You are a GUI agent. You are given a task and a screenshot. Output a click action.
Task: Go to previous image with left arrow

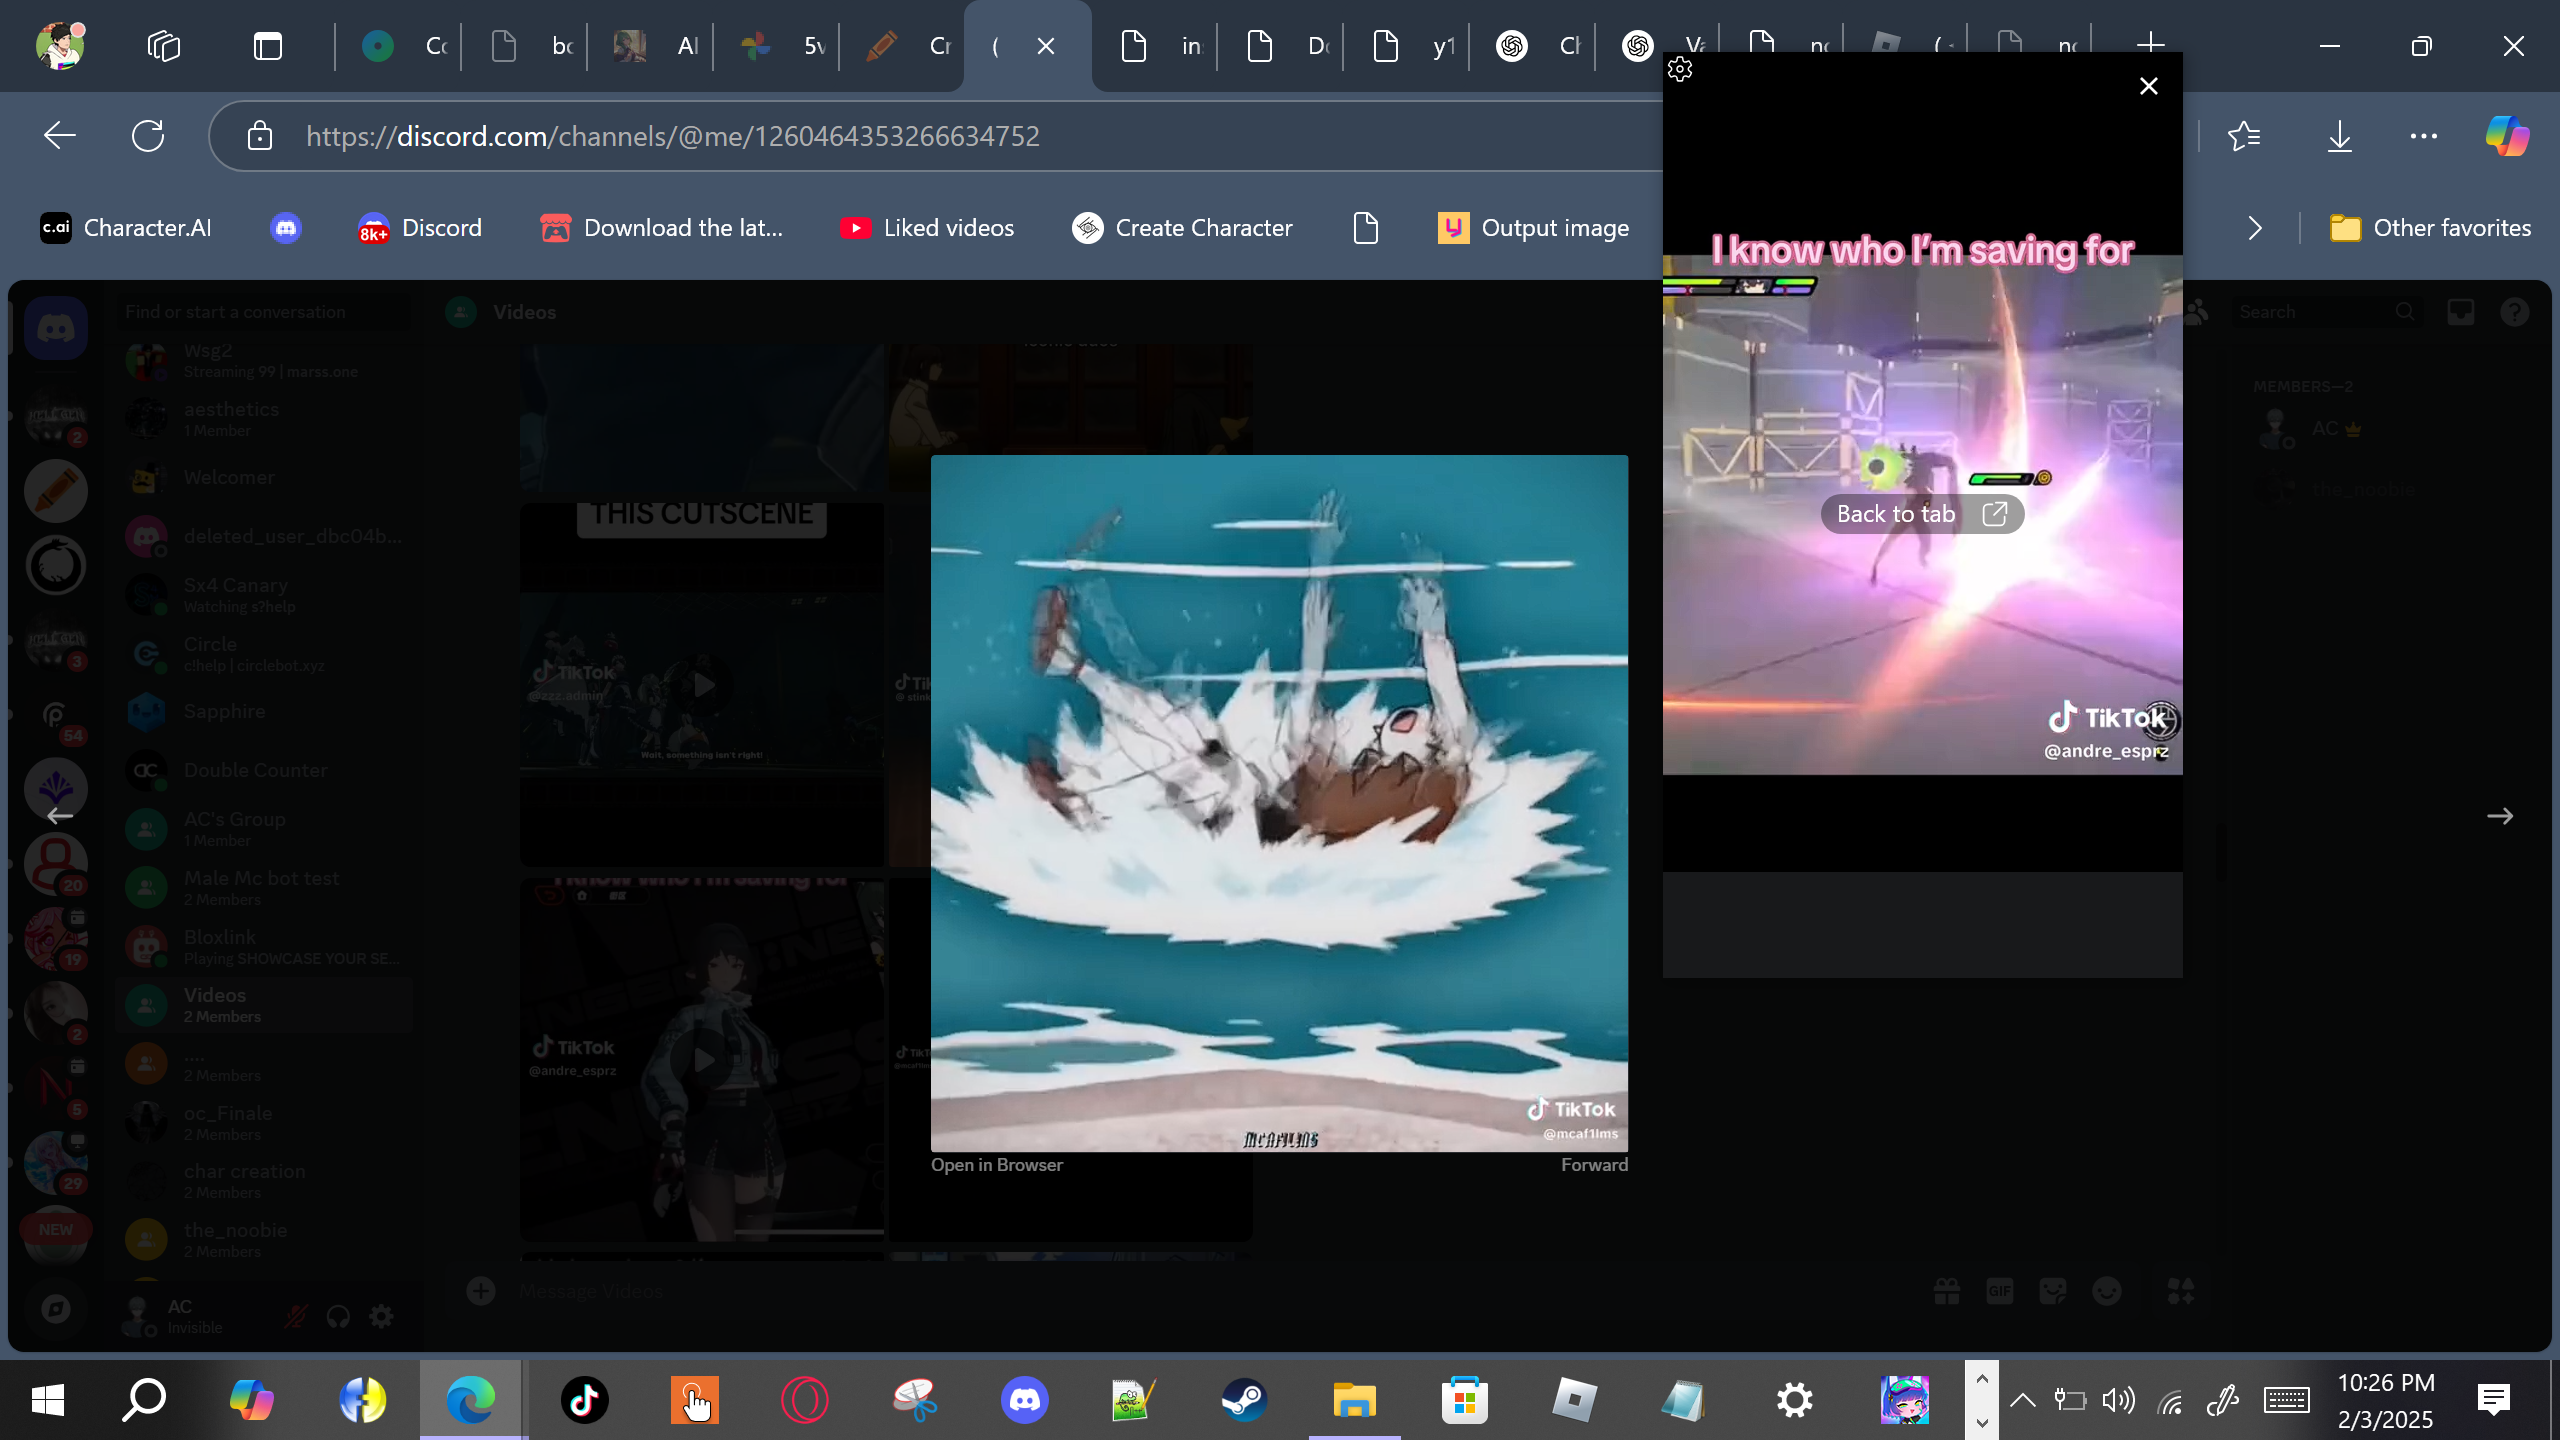coord(60,816)
